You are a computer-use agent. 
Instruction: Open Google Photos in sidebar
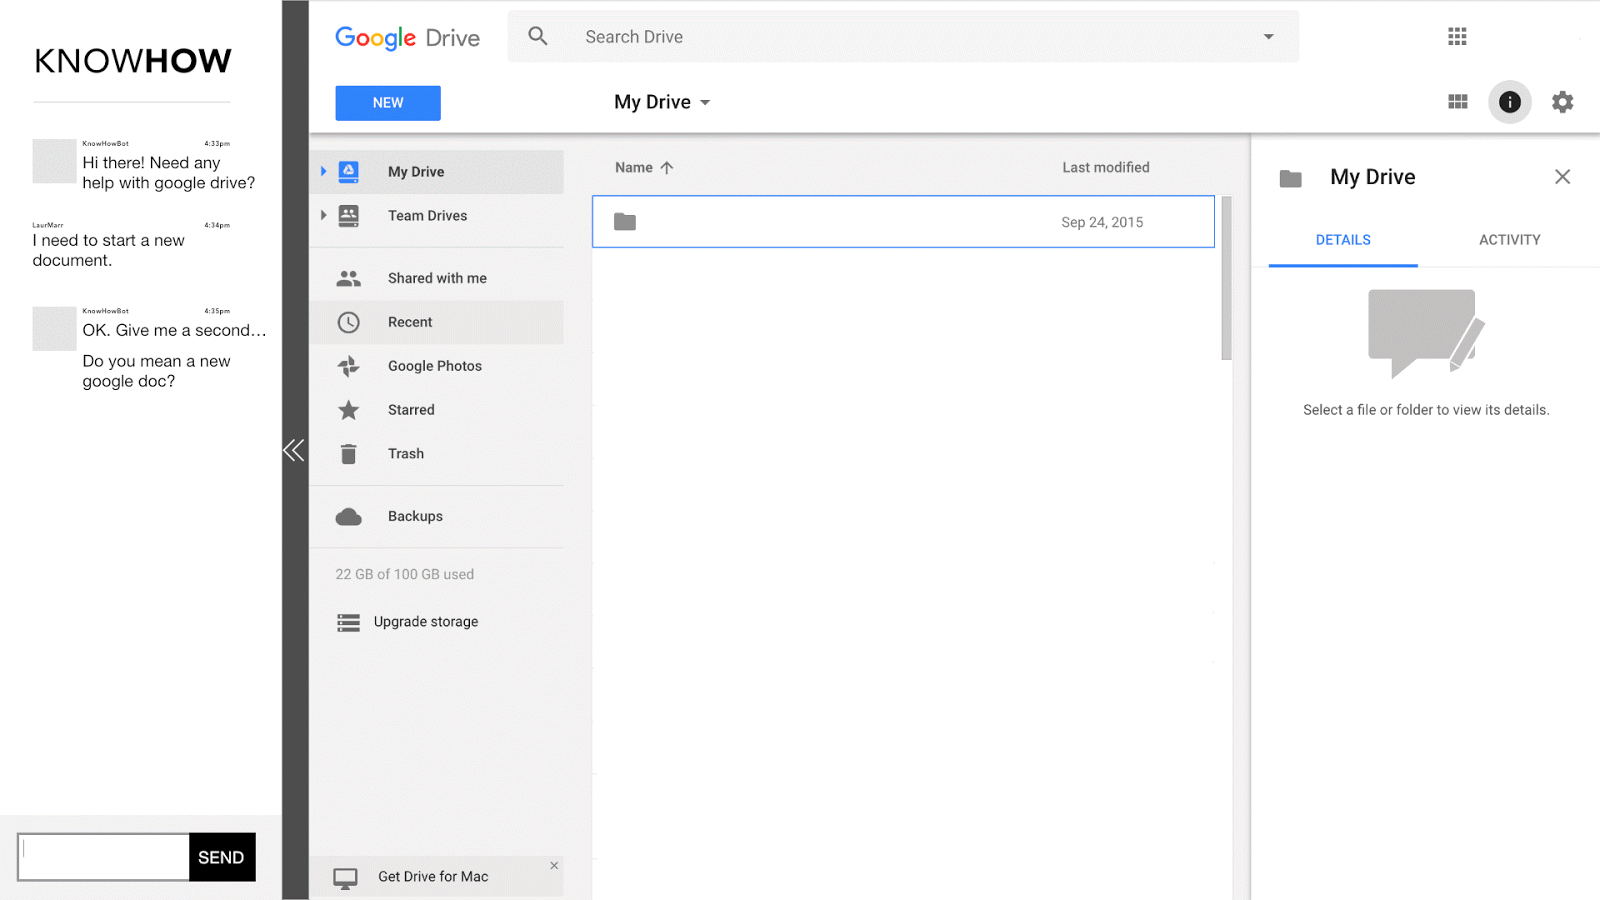tap(434, 366)
